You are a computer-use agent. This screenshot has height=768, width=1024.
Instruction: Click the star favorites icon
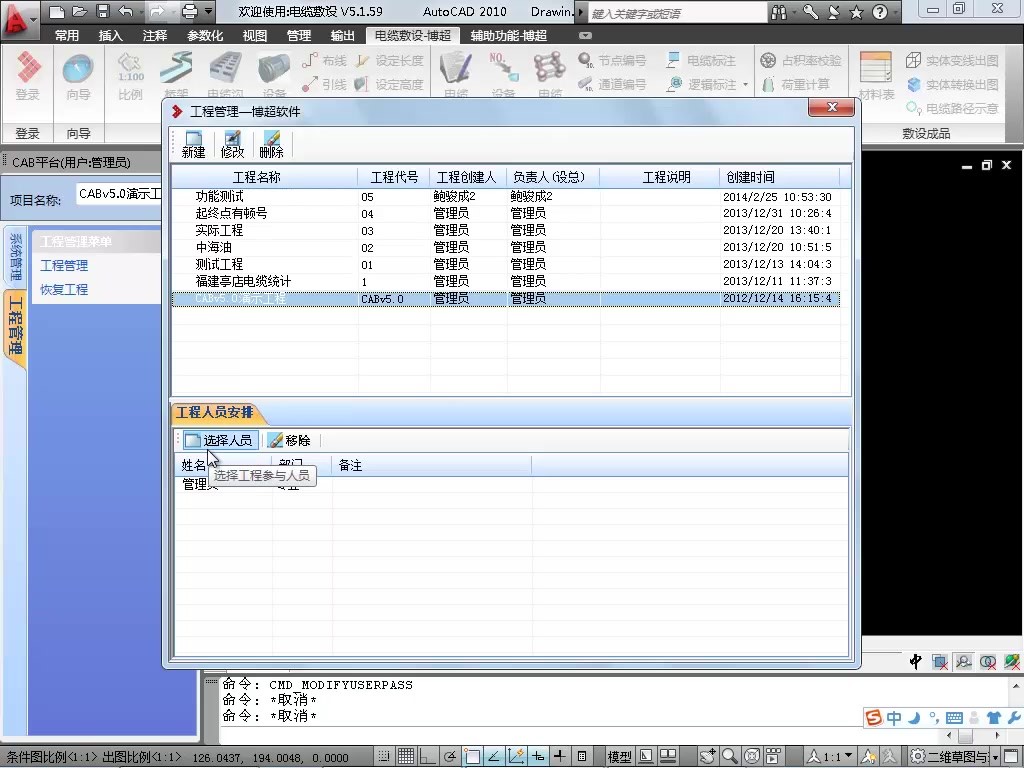856,12
